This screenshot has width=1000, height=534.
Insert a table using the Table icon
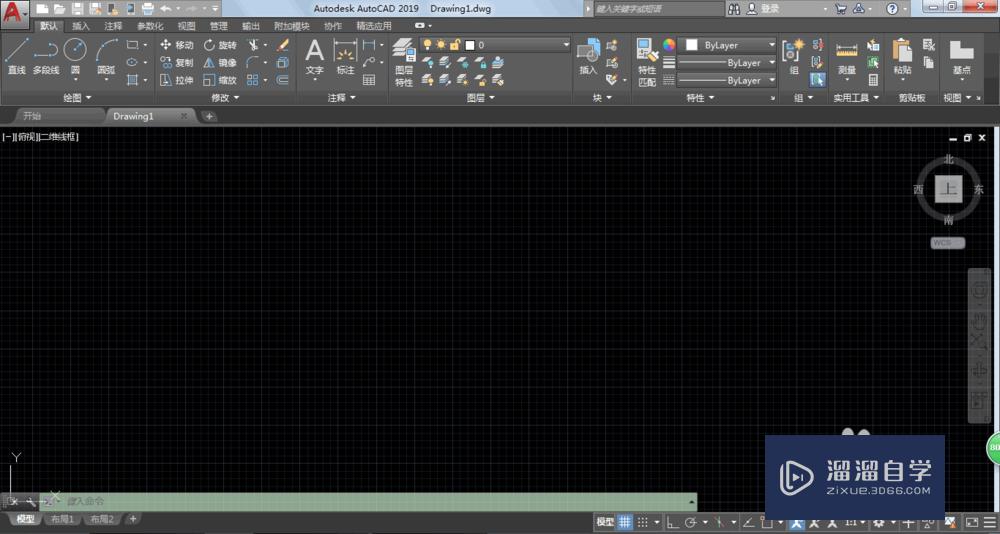(x=369, y=80)
